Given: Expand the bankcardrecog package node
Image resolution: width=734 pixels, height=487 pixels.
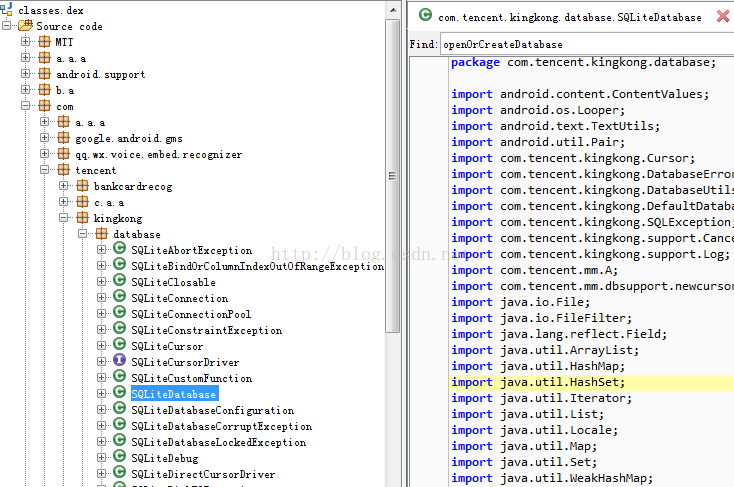Looking at the screenshot, I should pos(64,186).
